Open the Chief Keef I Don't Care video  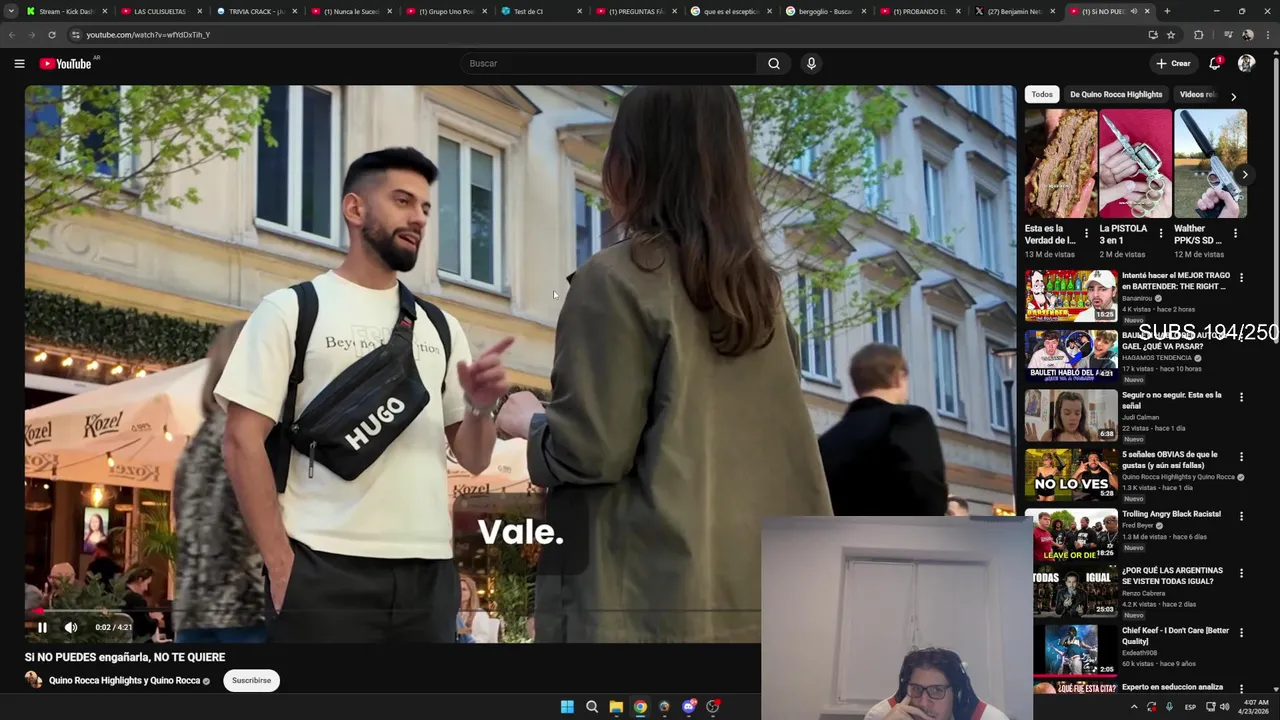[x=1075, y=650]
